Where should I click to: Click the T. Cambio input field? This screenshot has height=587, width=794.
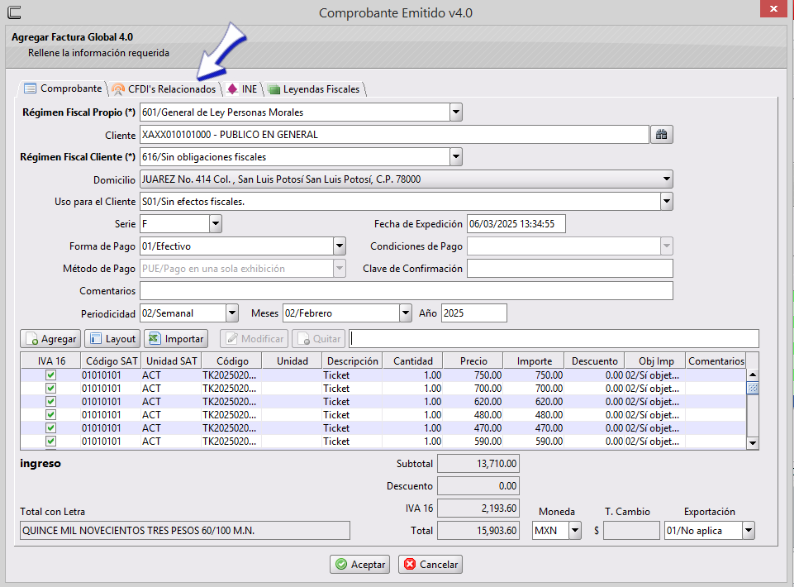click(631, 530)
